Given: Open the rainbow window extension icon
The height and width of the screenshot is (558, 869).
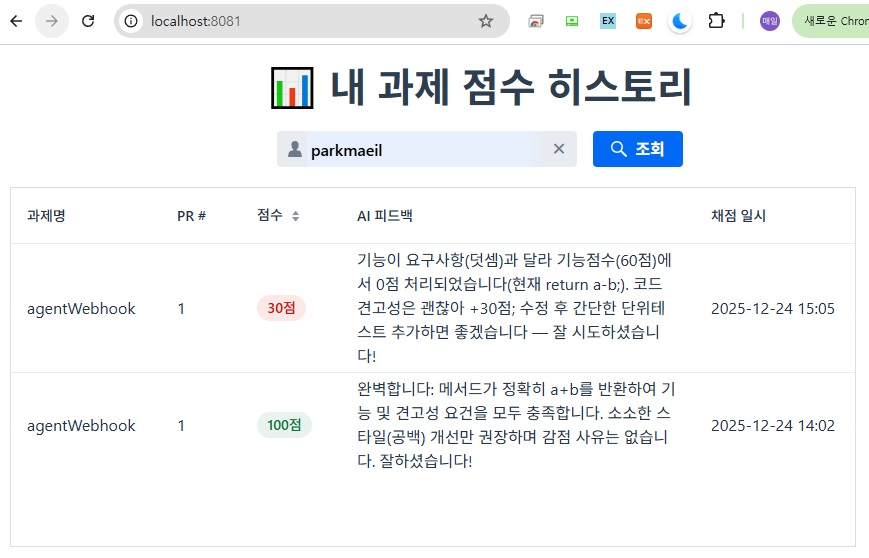Looking at the screenshot, I should [x=536, y=21].
